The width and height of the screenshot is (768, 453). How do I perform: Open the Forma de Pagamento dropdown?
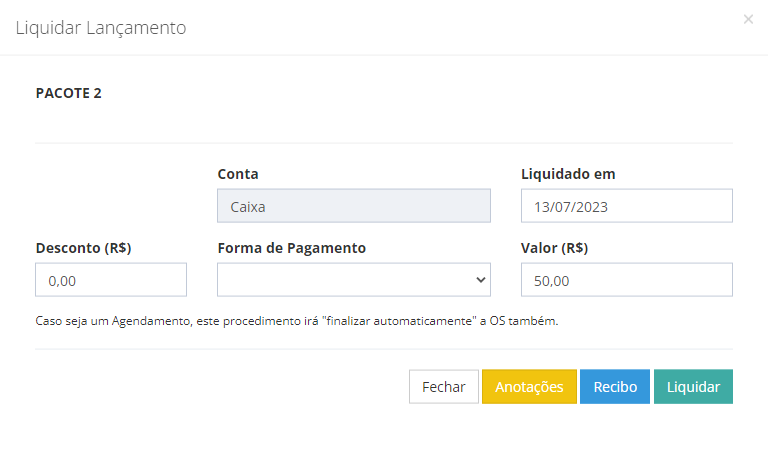click(x=354, y=280)
